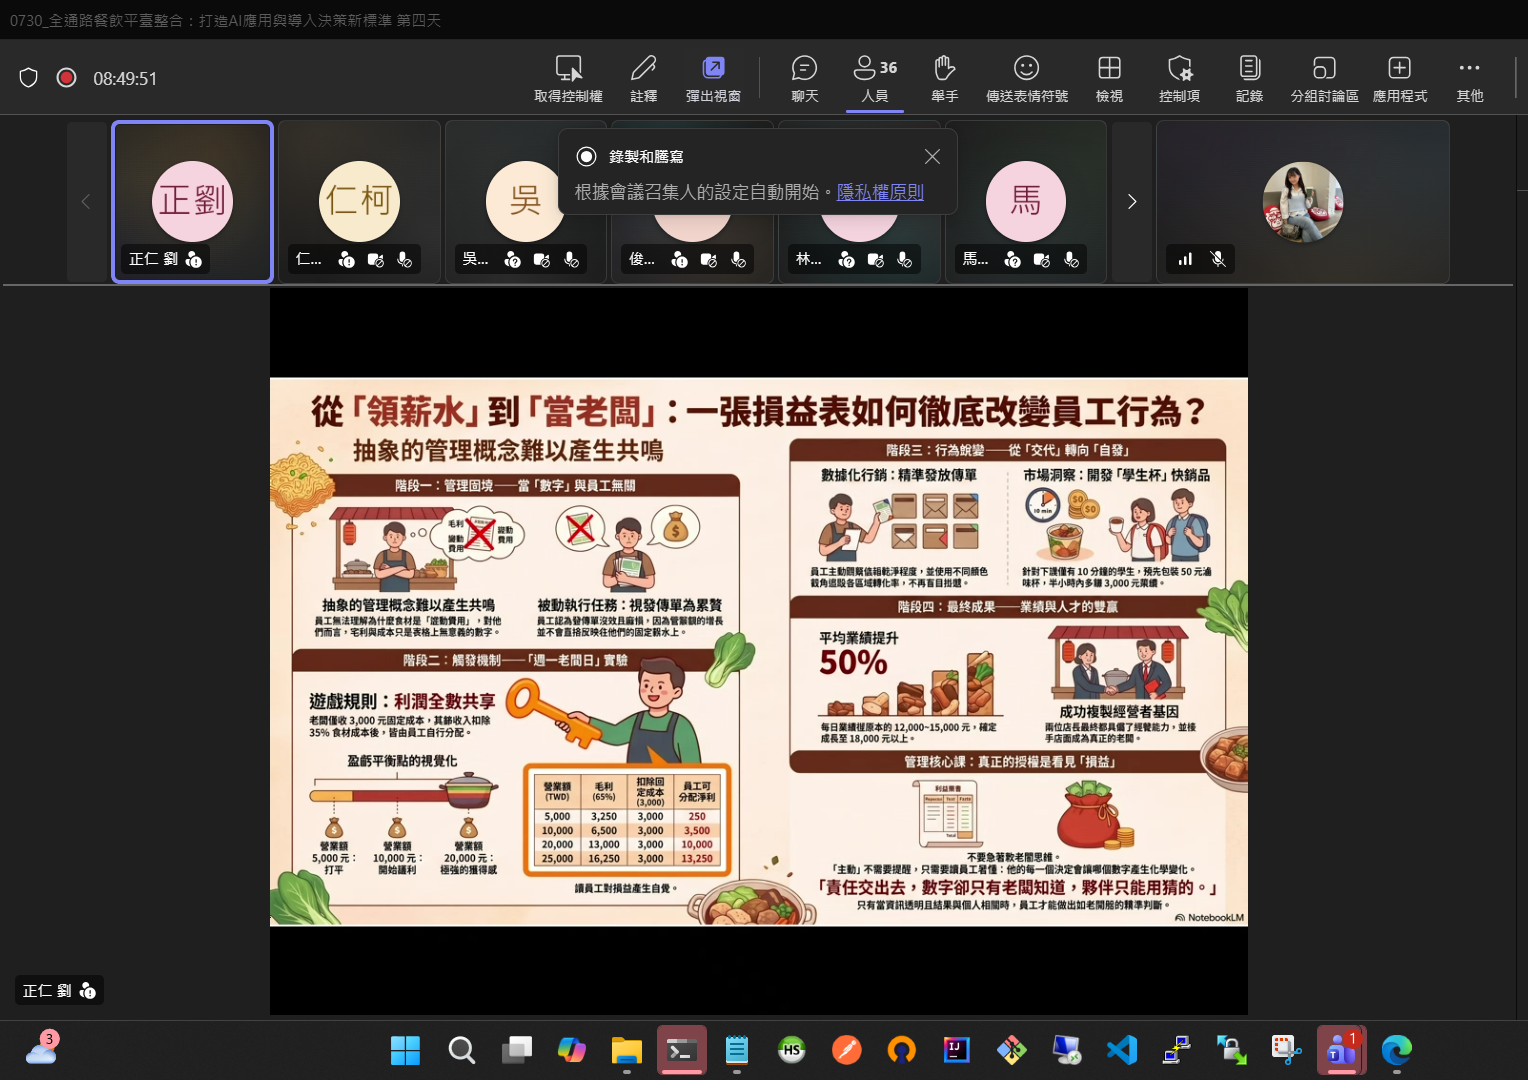Open the Windows Start menu
Image resolution: width=1528 pixels, height=1080 pixels.
click(405, 1050)
